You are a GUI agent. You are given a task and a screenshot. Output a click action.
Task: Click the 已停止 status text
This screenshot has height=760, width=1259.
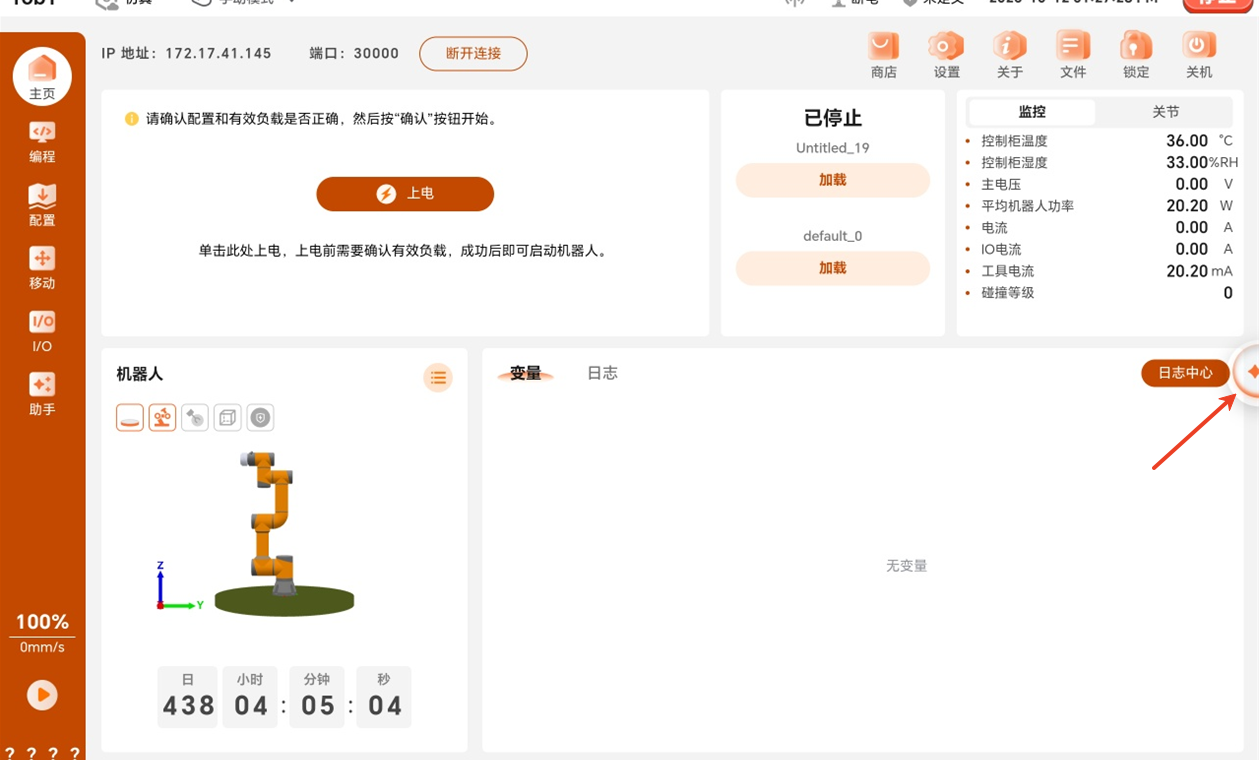(833, 118)
